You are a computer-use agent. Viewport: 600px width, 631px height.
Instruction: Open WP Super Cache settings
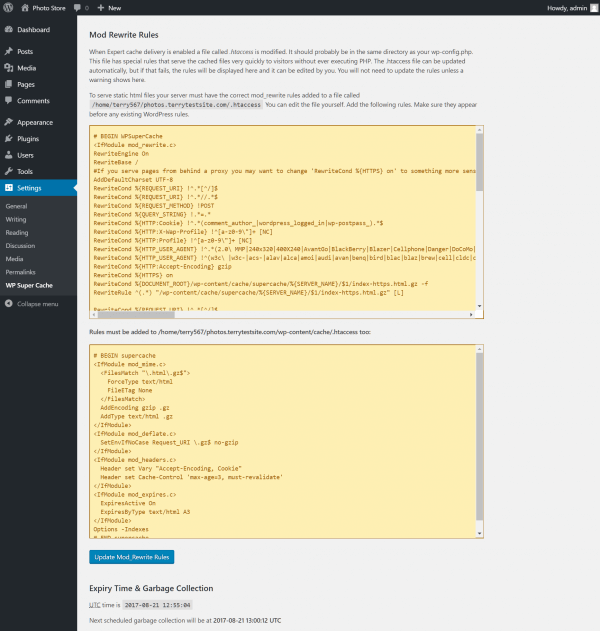pyautogui.click(x=29, y=285)
